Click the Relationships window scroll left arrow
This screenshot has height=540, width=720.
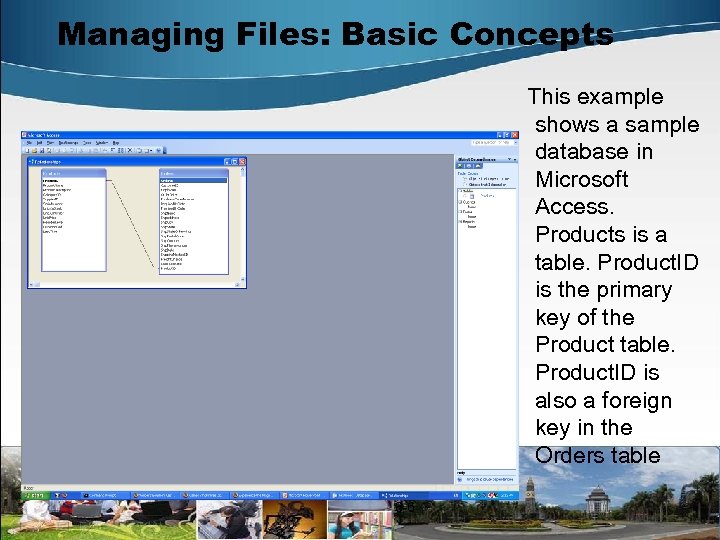(31, 285)
